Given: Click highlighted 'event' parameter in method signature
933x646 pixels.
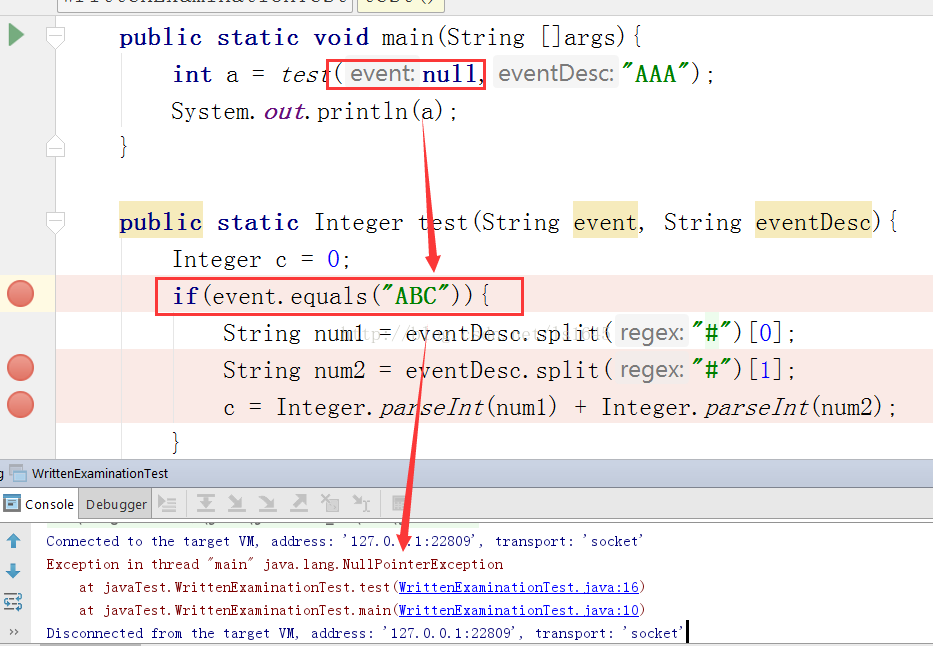Looking at the screenshot, I should pos(605,222).
